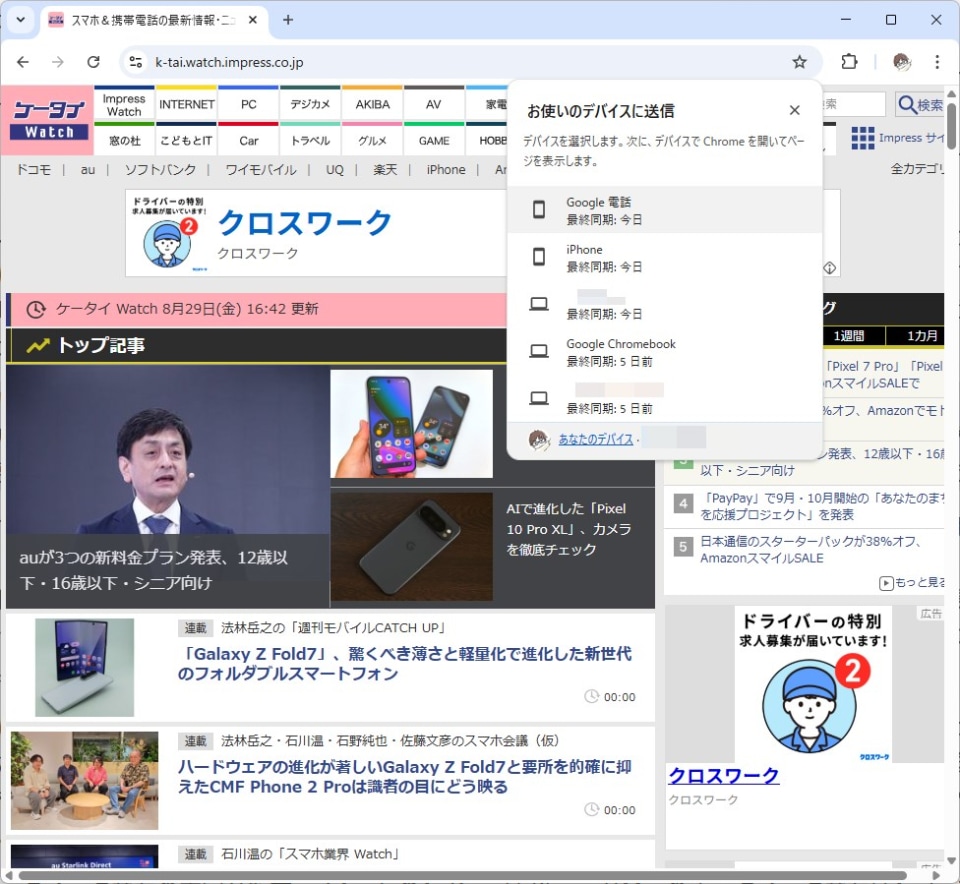Open Chrome three-dot menu

(937, 62)
